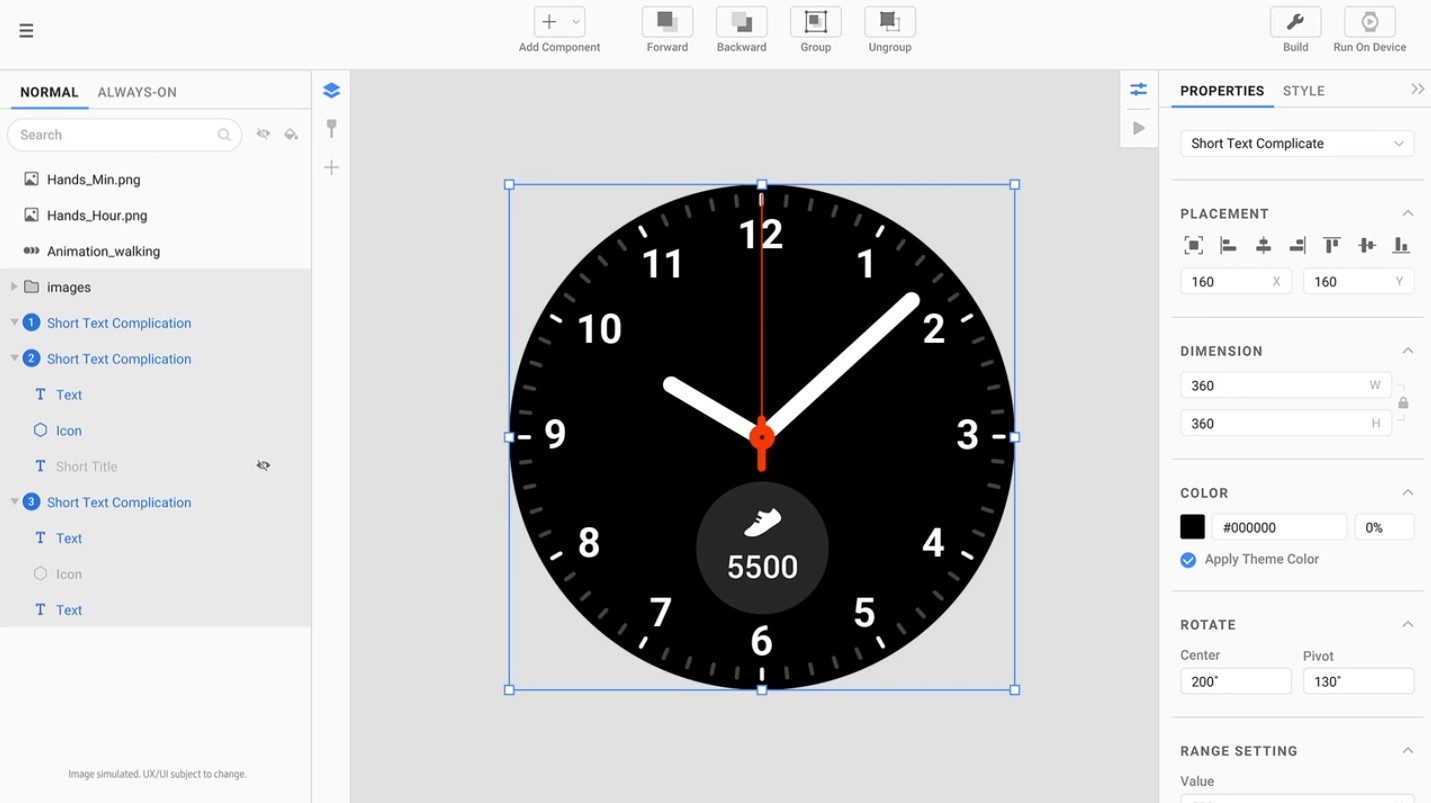Collapse the Placement section
The image size is (1431, 803).
(x=1407, y=213)
